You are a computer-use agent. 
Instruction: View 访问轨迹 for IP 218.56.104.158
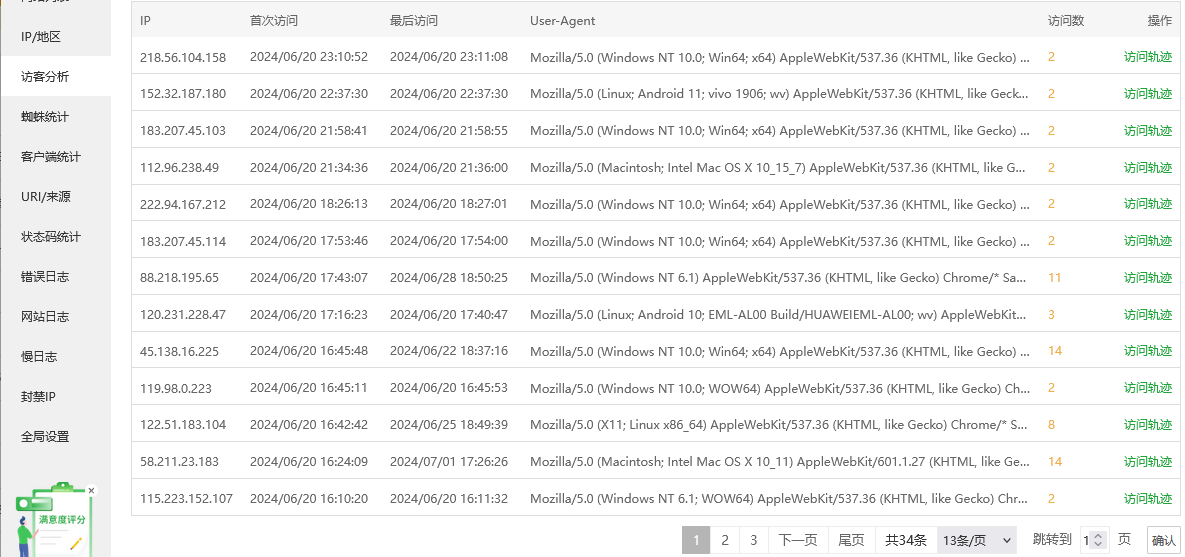tap(1147, 56)
